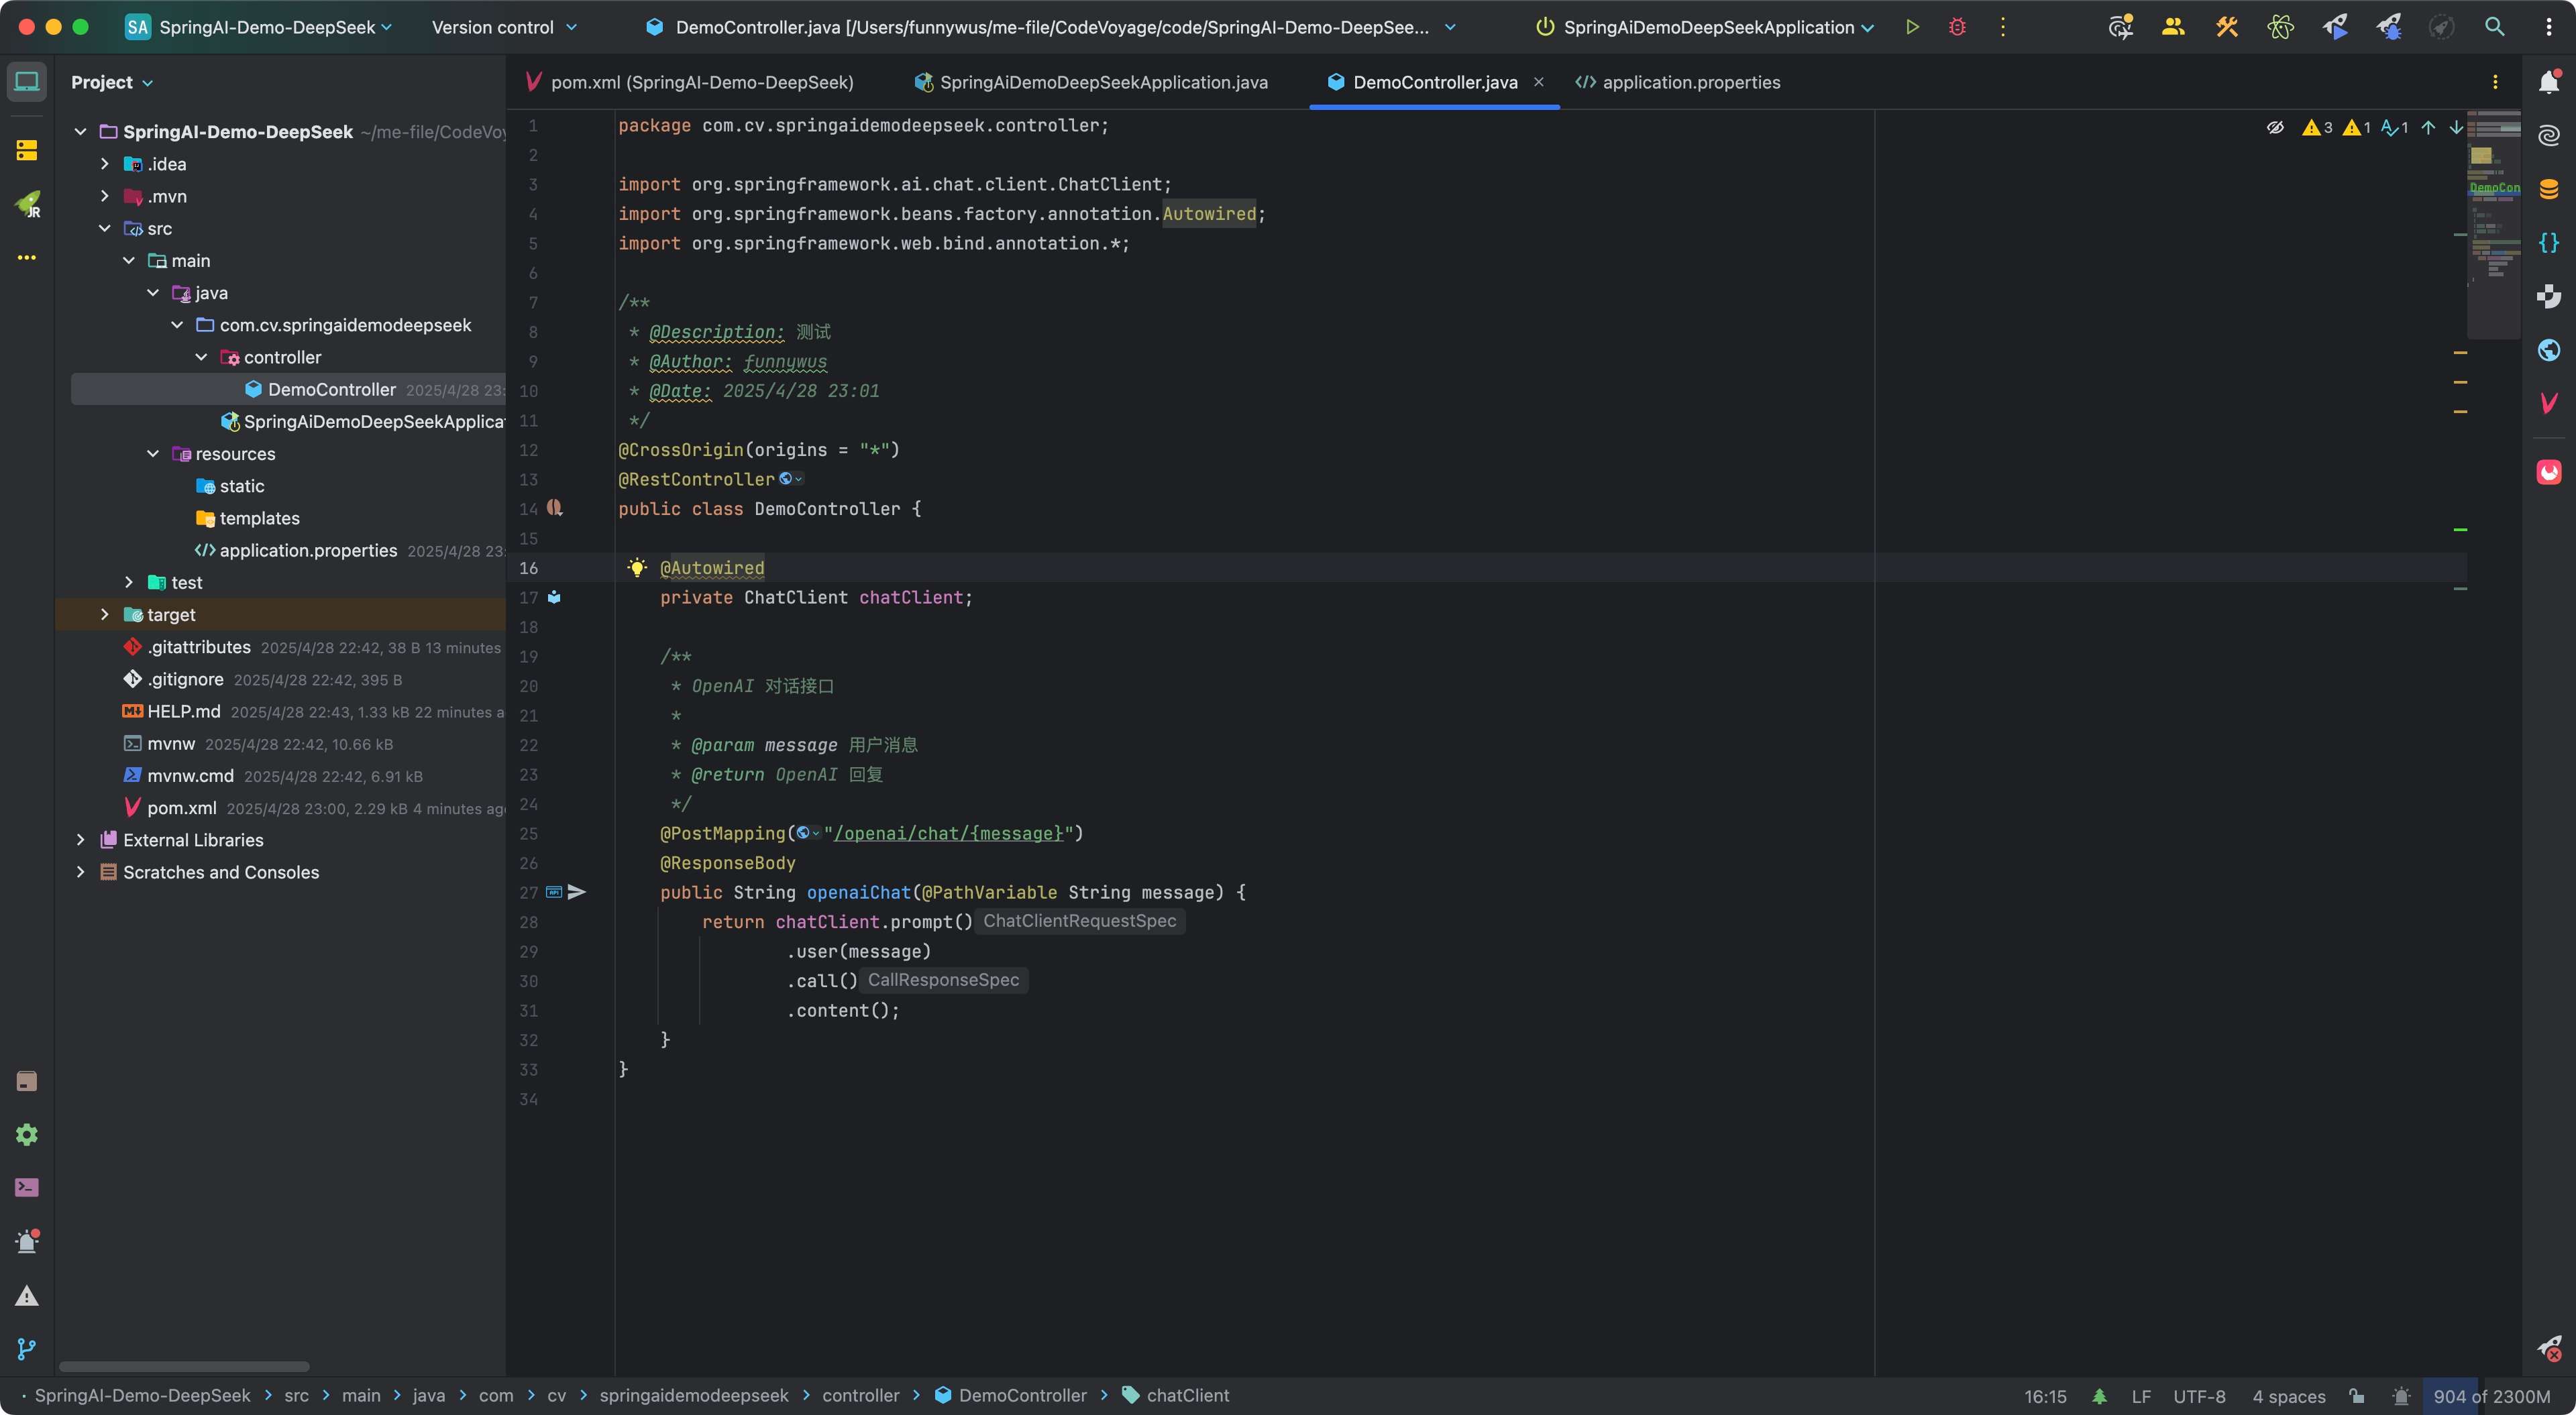Open the Terminal tool window icon
2576x1415 pixels.
point(27,1187)
